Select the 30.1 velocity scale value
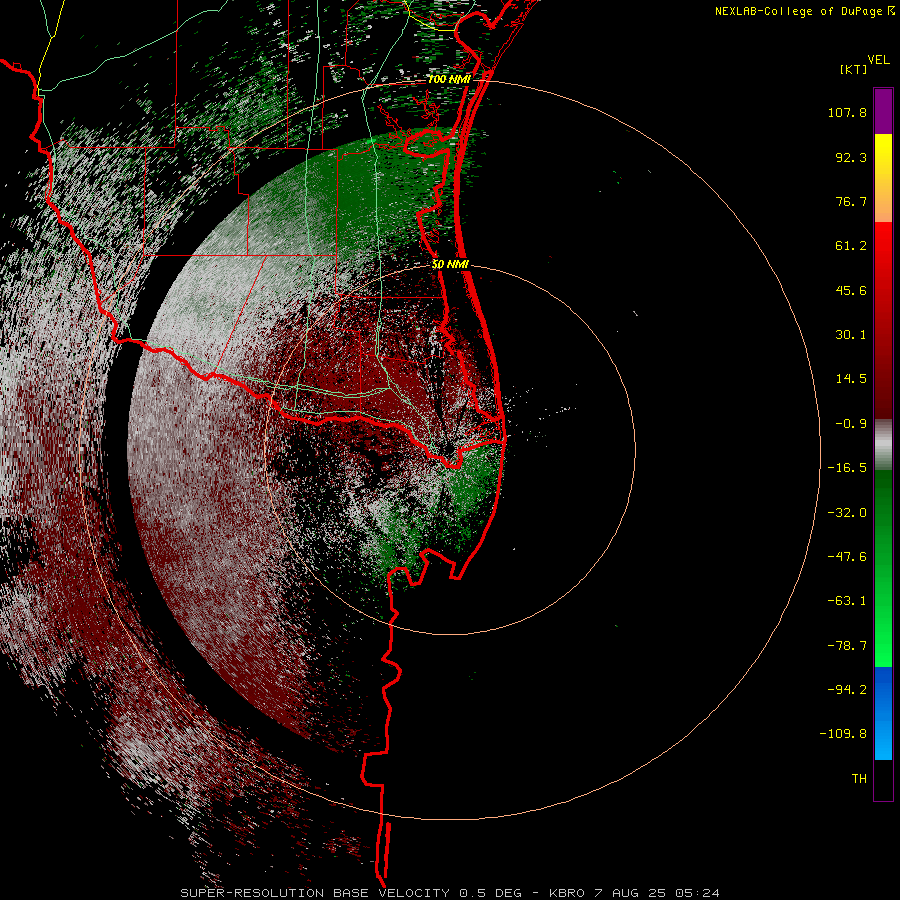Screen dimensions: 900x900 [851, 335]
